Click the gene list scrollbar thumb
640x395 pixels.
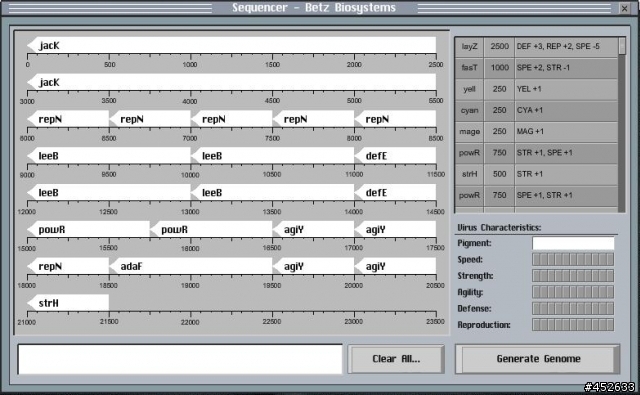622,46
